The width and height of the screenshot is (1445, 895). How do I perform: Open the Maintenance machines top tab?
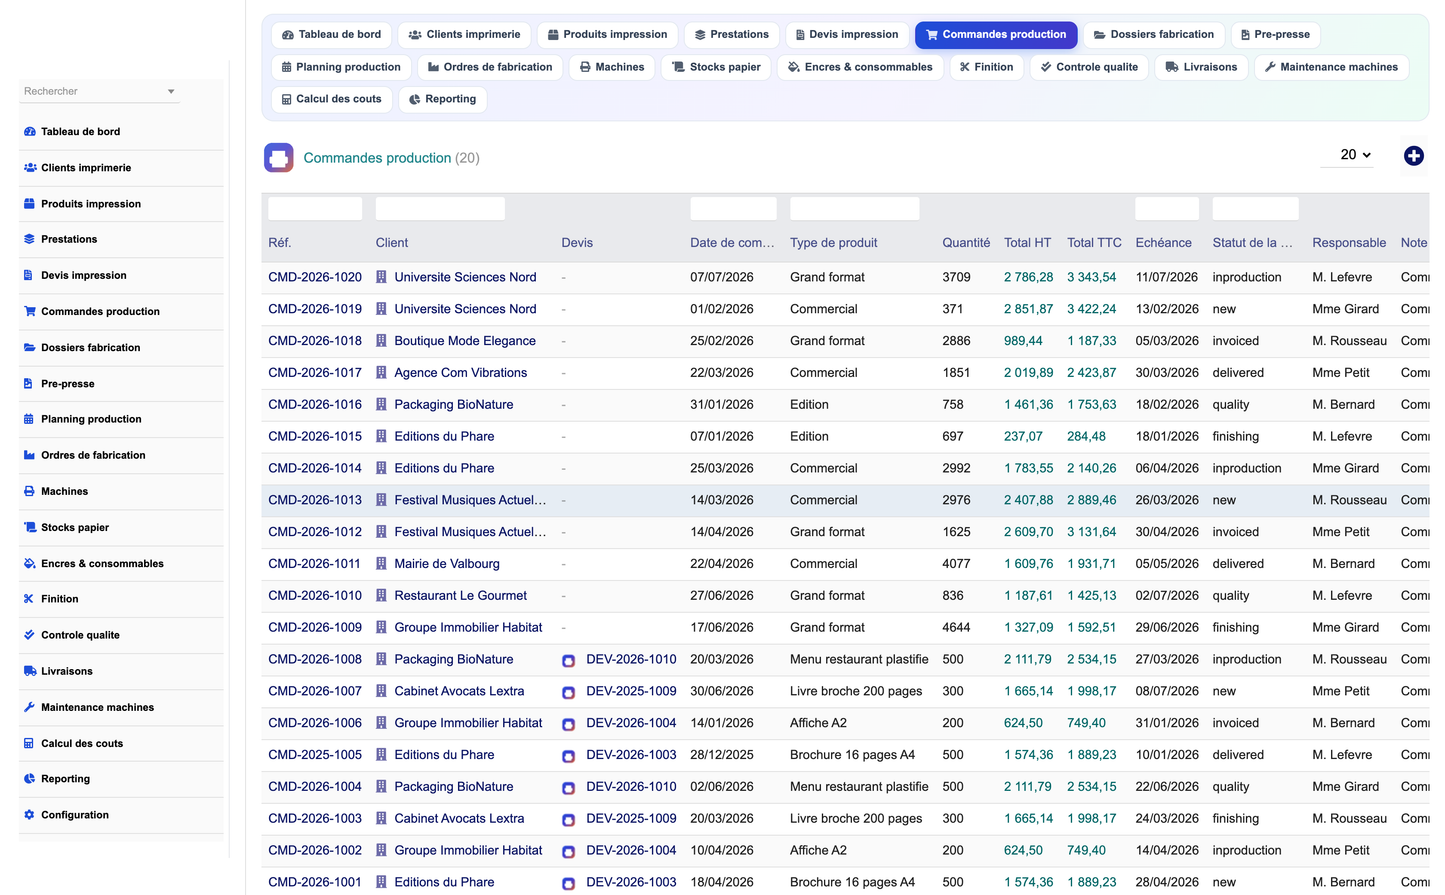[1331, 67]
